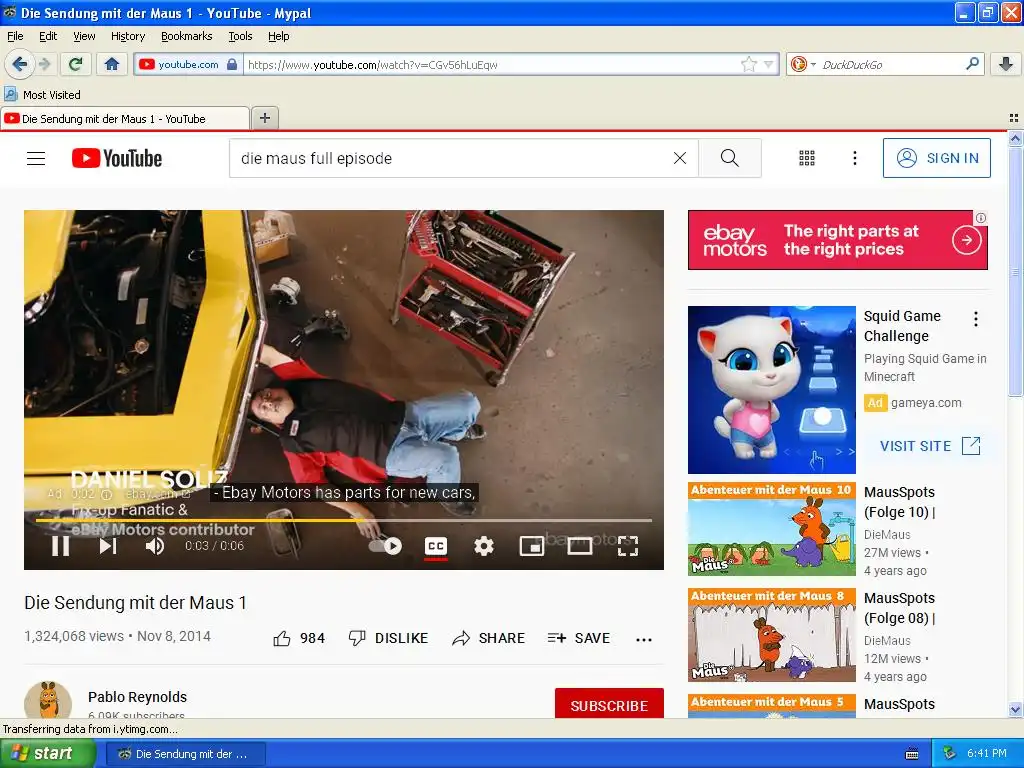Click the page scrollbar down arrow
The width and height of the screenshot is (1024, 768).
1015,709
